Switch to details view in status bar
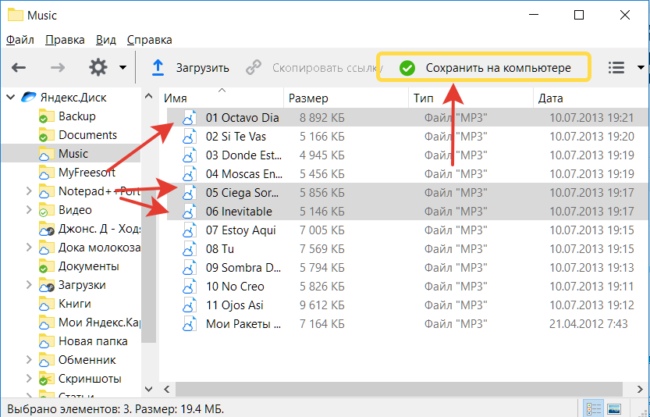Image resolution: width=650 pixels, height=417 pixels. [x=594, y=408]
